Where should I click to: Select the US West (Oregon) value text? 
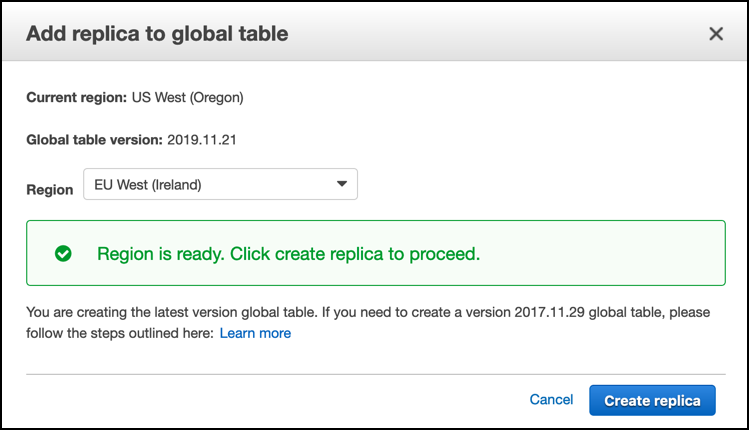click(188, 97)
